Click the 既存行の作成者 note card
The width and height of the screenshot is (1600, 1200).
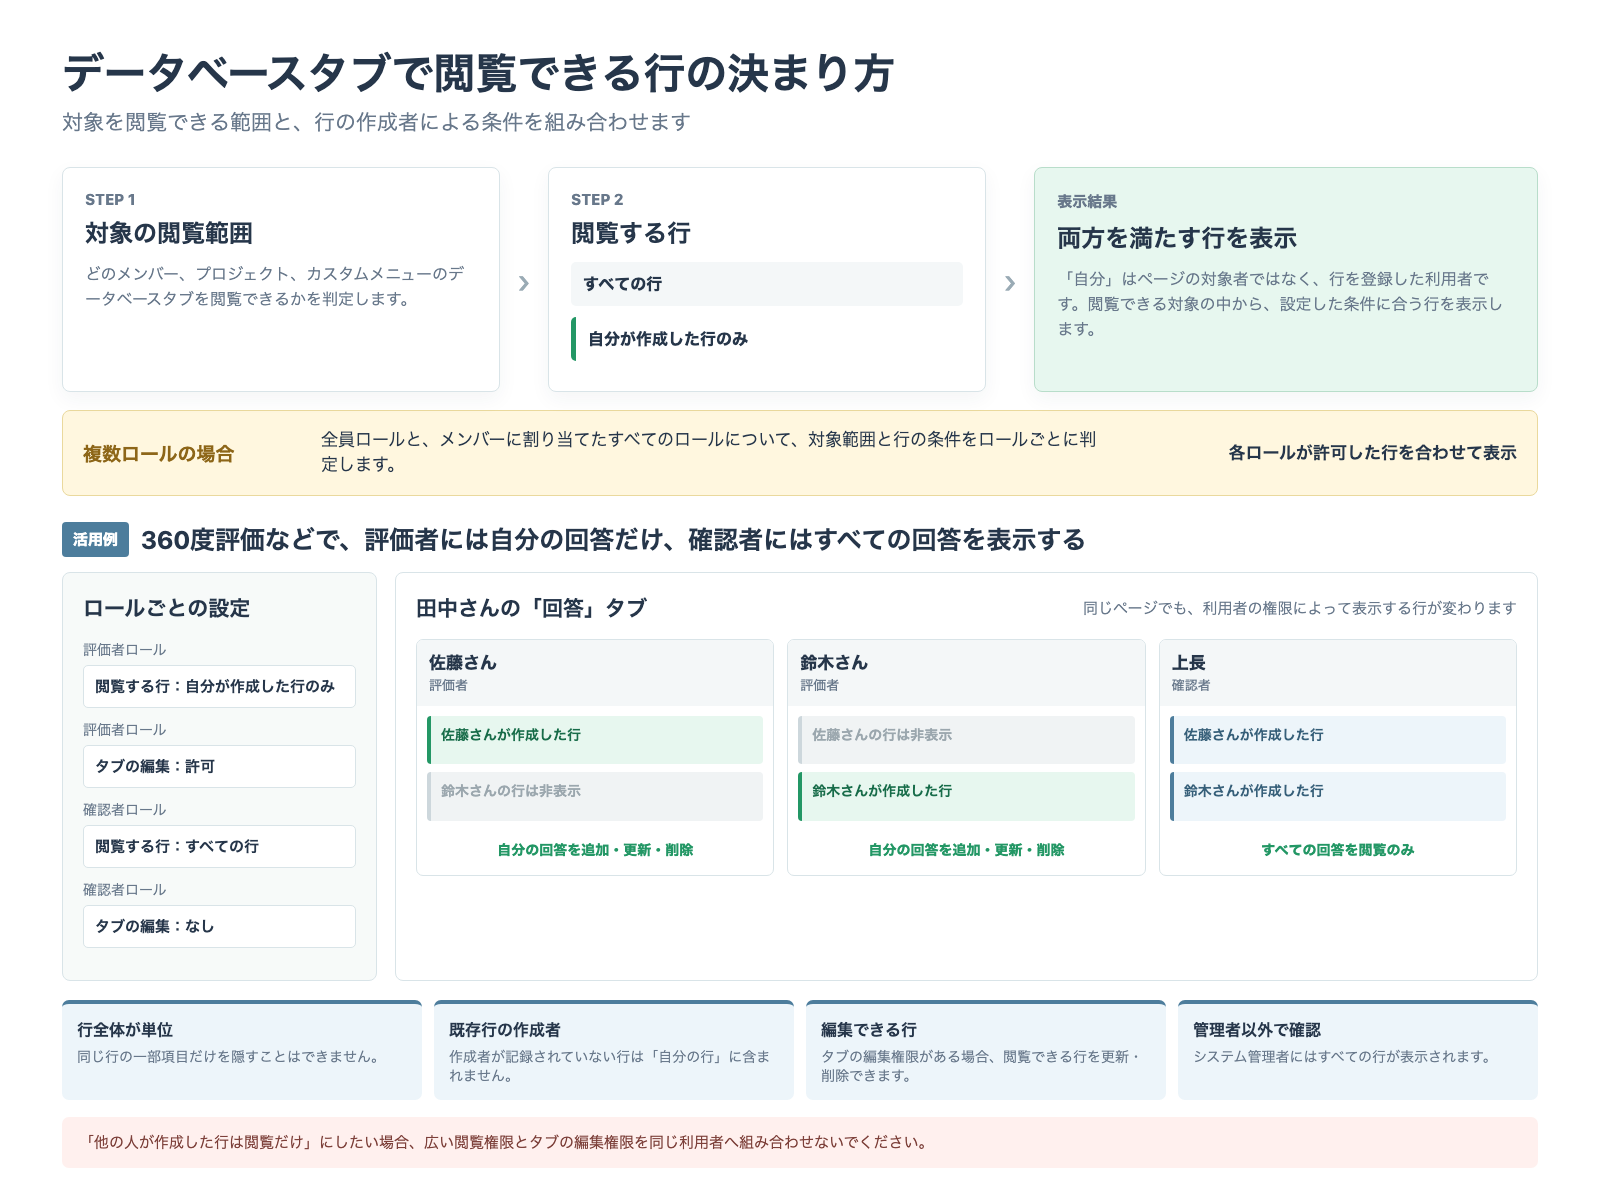614,1050
